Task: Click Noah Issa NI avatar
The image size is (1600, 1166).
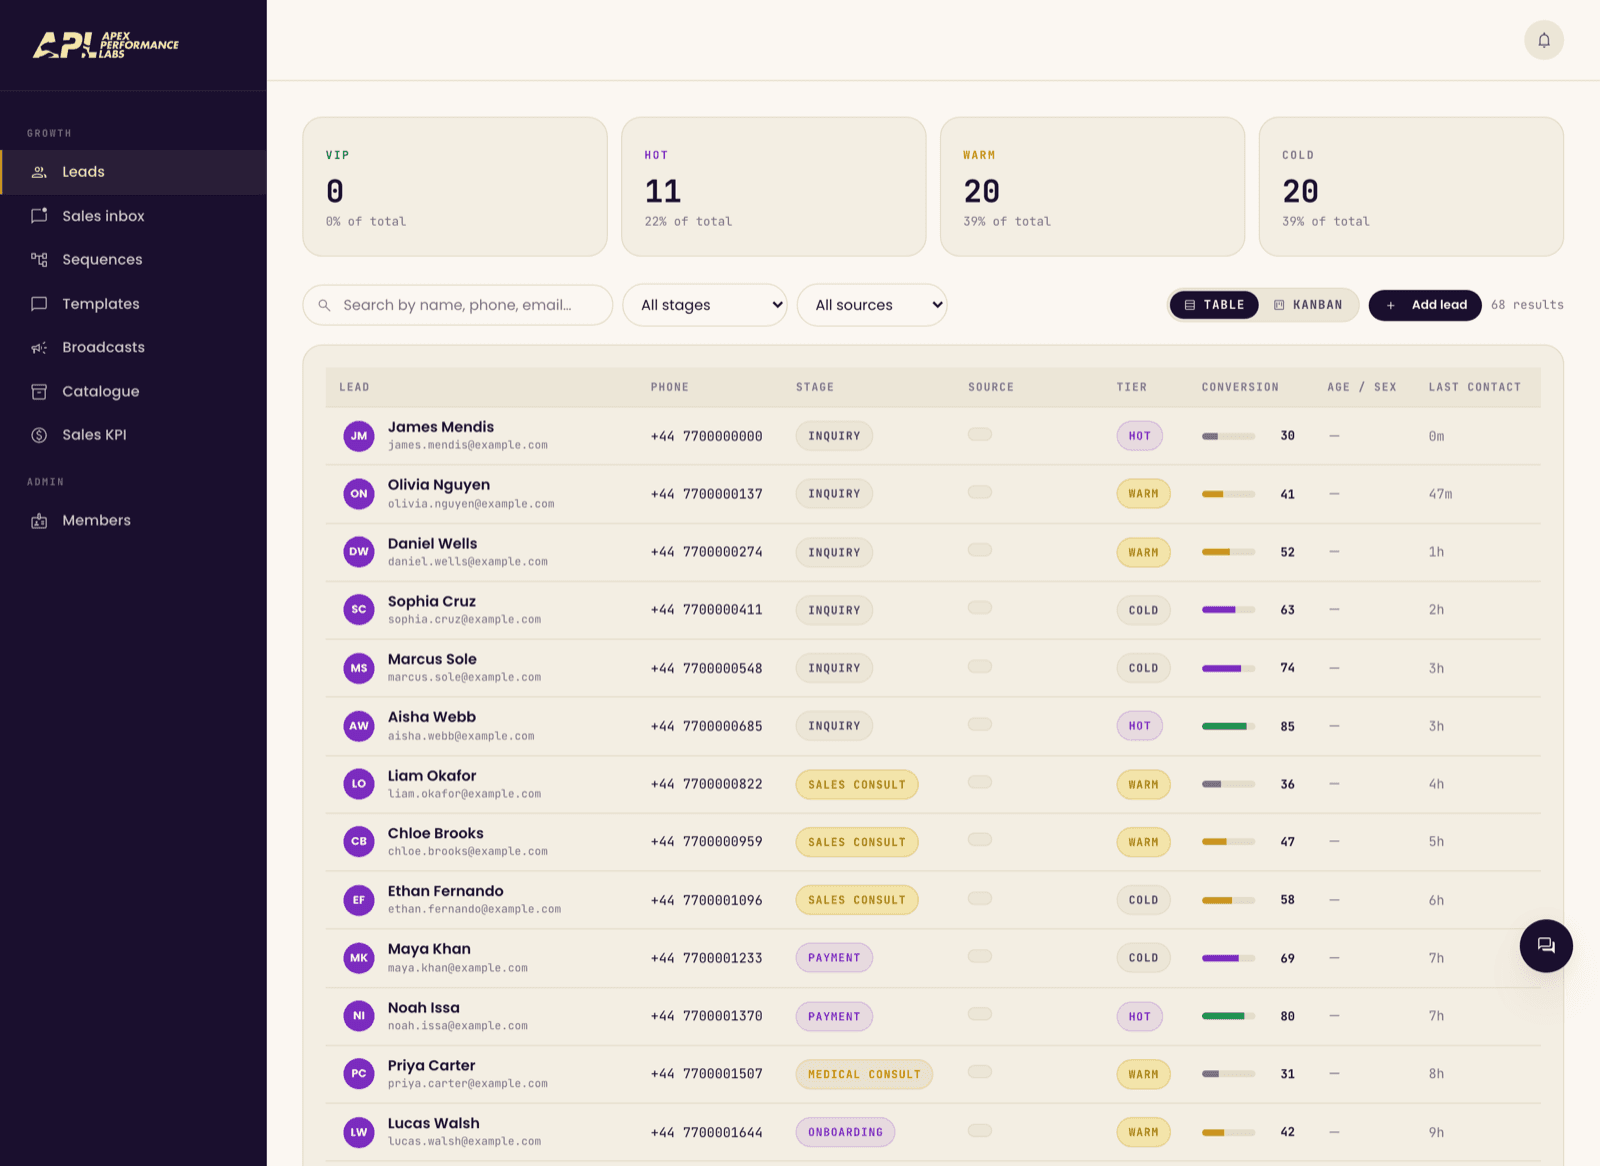Action: [x=359, y=1016]
